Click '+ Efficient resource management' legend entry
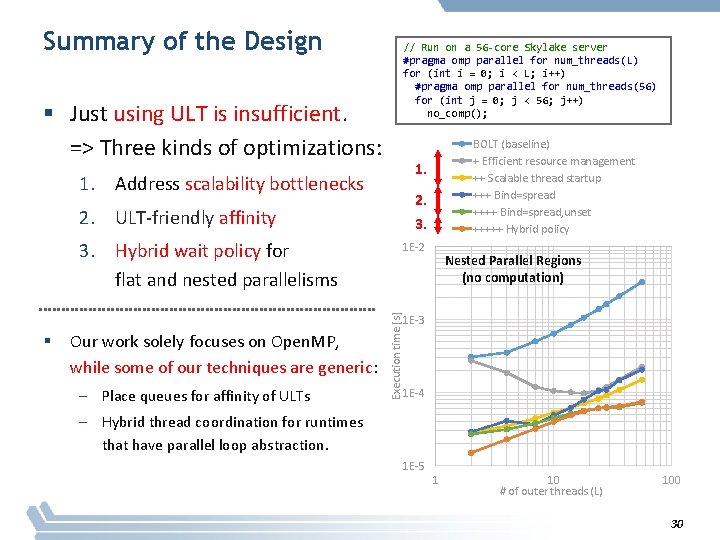This screenshot has width=720, height=540. click(543, 161)
